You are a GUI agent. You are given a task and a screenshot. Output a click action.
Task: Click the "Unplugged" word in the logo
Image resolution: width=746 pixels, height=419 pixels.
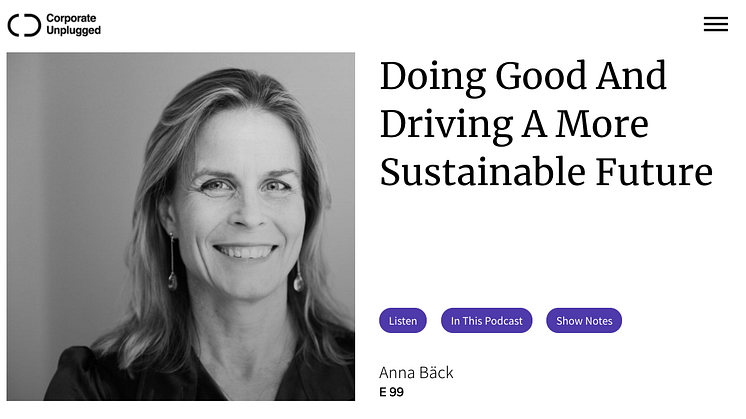point(73,31)
